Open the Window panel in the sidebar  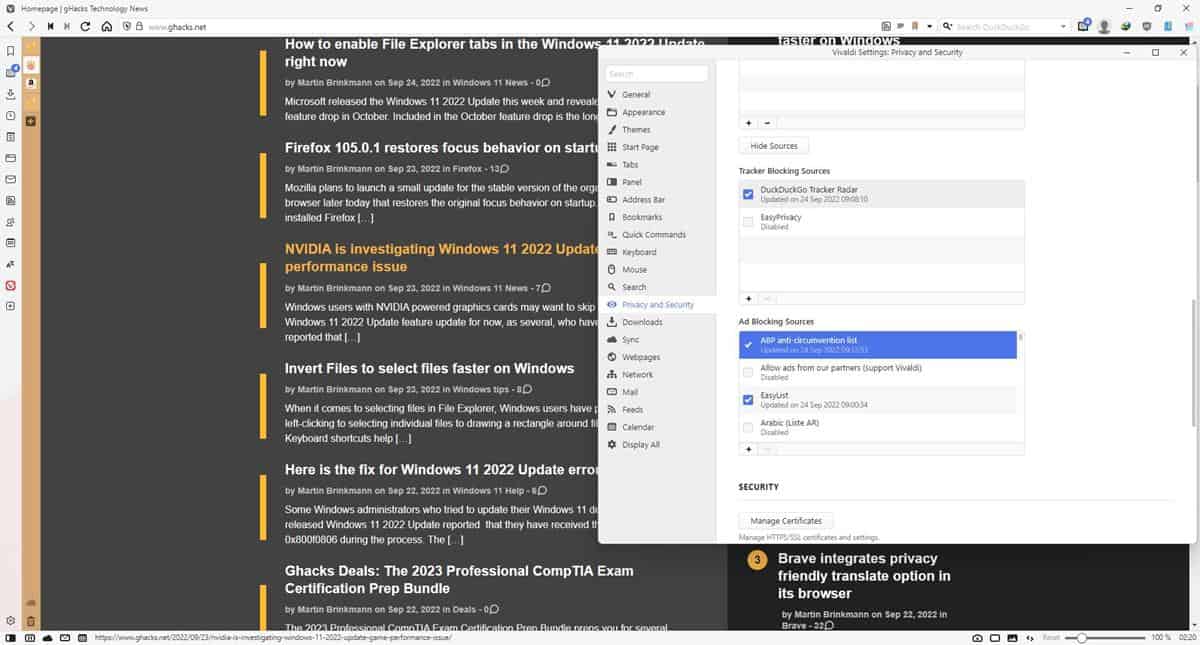pyautogui.click(x=10, y=158)
